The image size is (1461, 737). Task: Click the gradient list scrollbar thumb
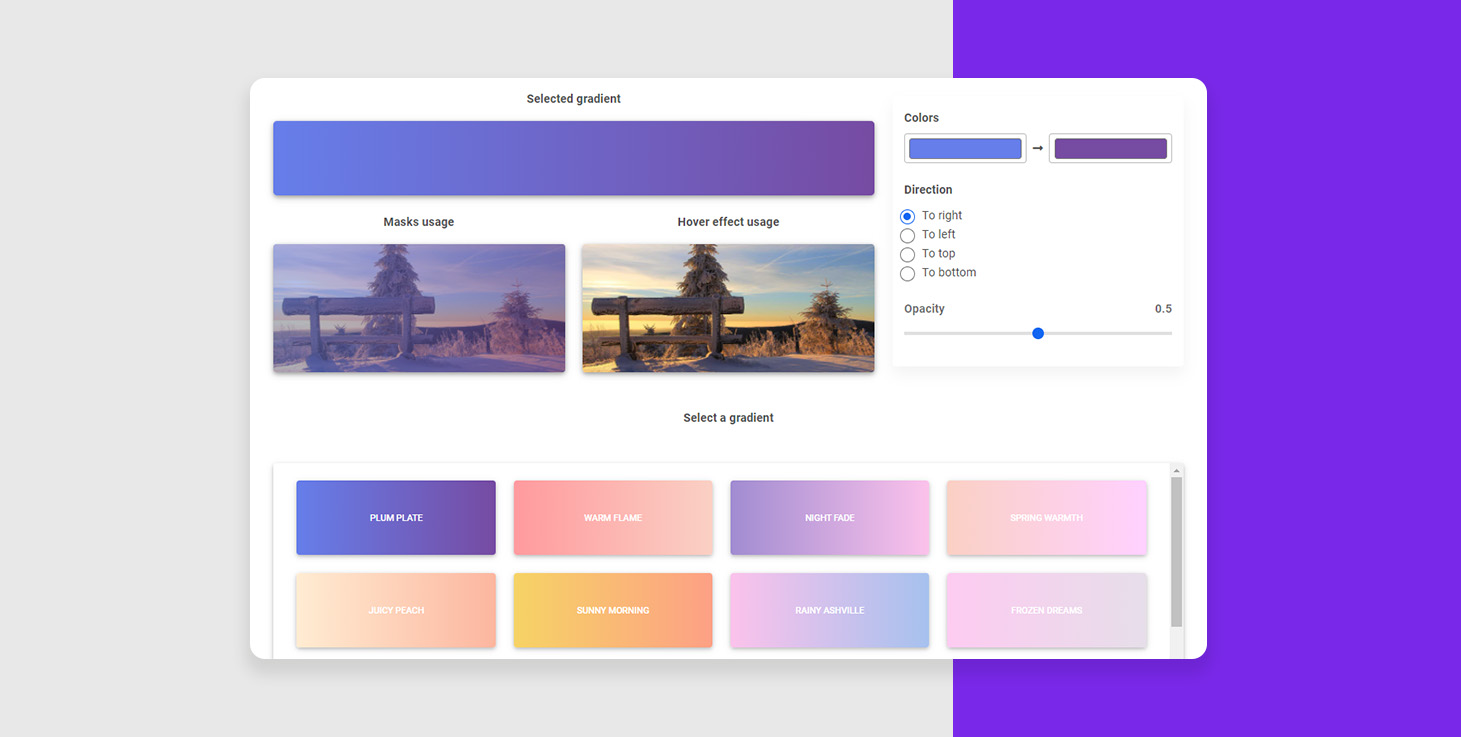tap(1177, 550)
